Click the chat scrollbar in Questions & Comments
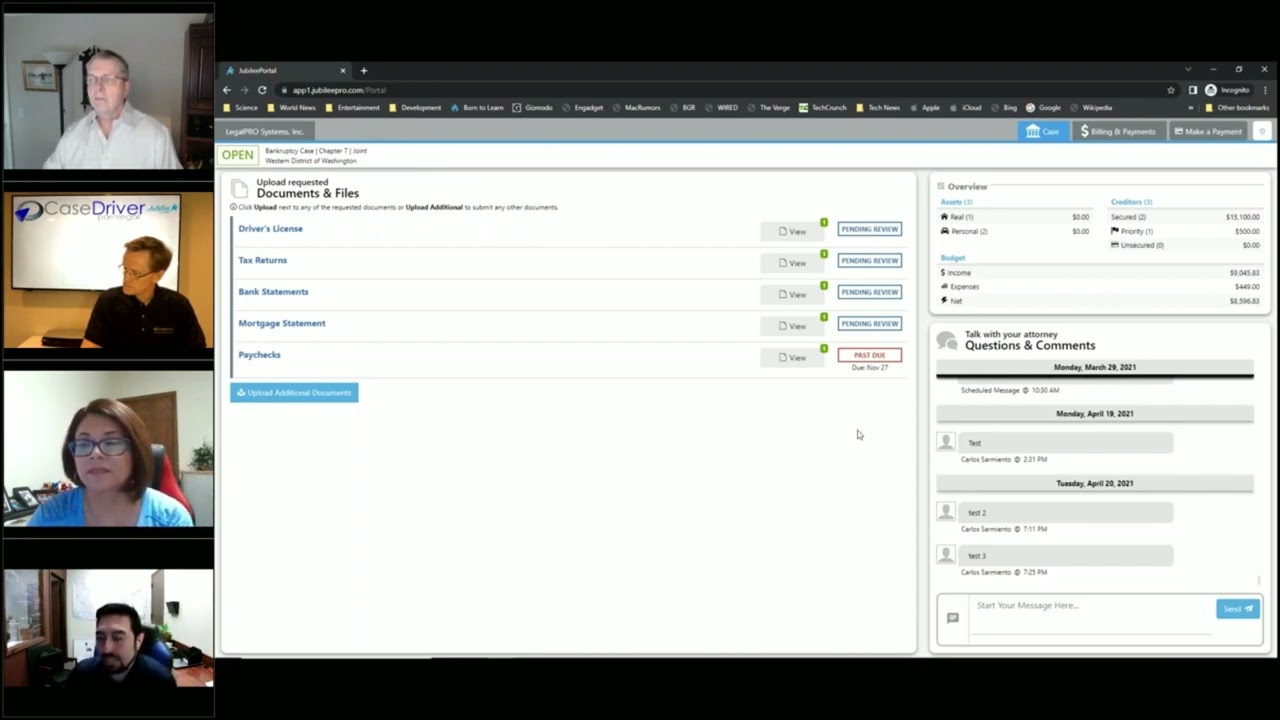1280x720 pixels. (1259, 580)
